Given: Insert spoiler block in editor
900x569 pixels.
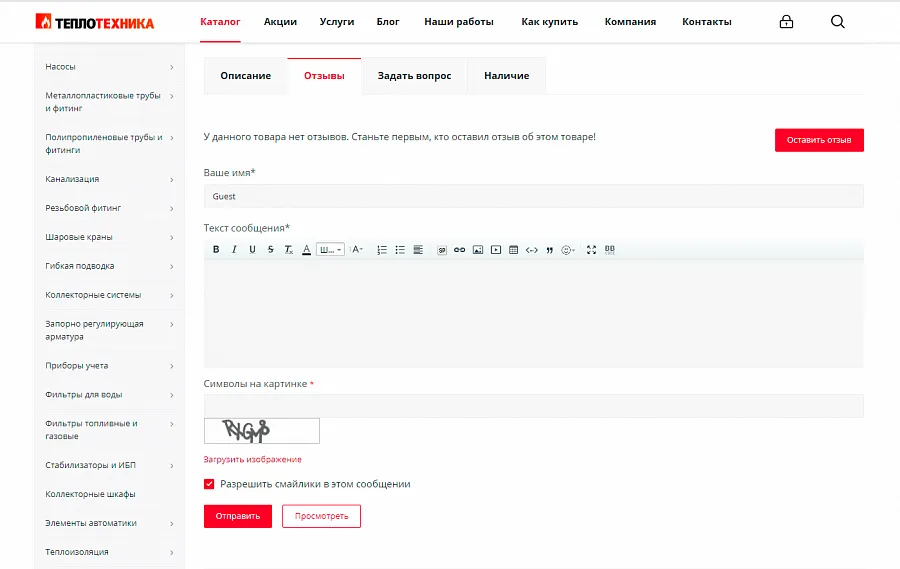Looking at the screenshot, I should click(442, 250).
